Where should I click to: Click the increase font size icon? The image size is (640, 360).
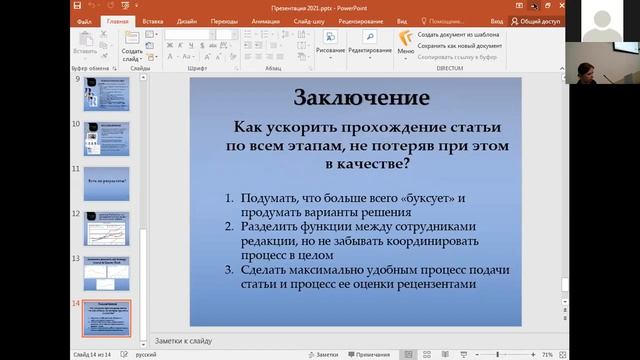coord(207,57)
